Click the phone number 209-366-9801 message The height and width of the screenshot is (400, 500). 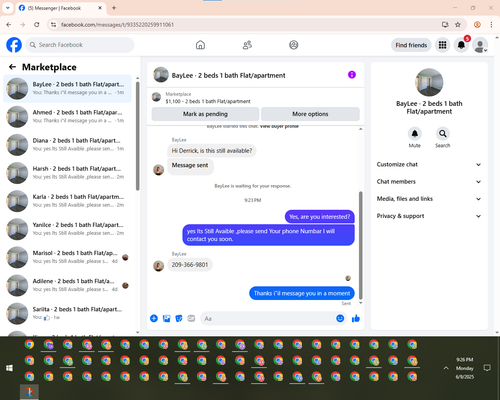click(x=190, y=265)
